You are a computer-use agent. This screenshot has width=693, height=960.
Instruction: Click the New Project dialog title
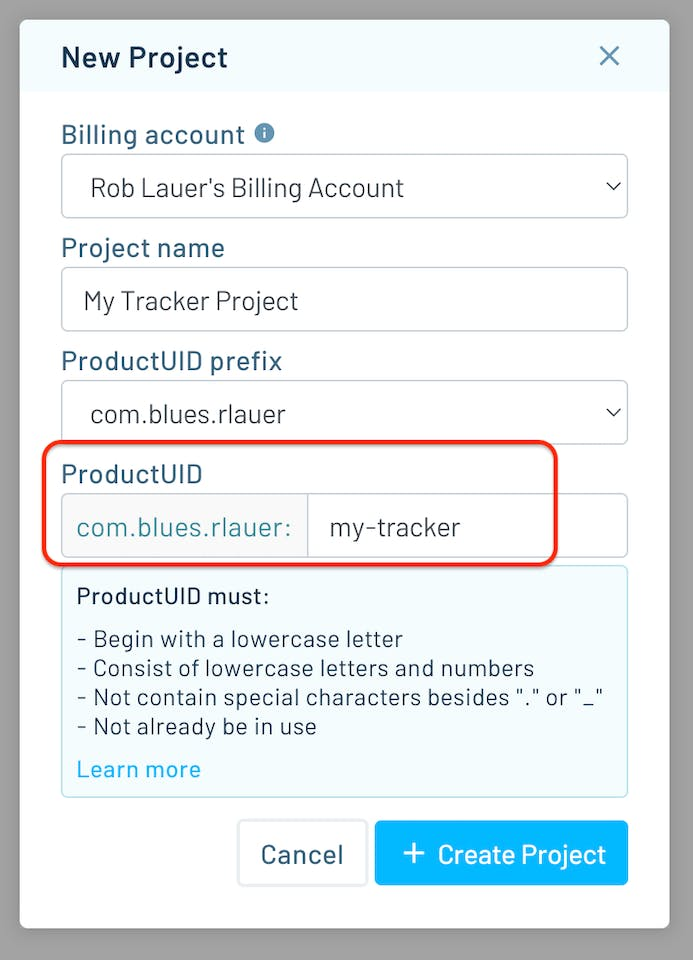pyautogui.click(x=144, y=57)
